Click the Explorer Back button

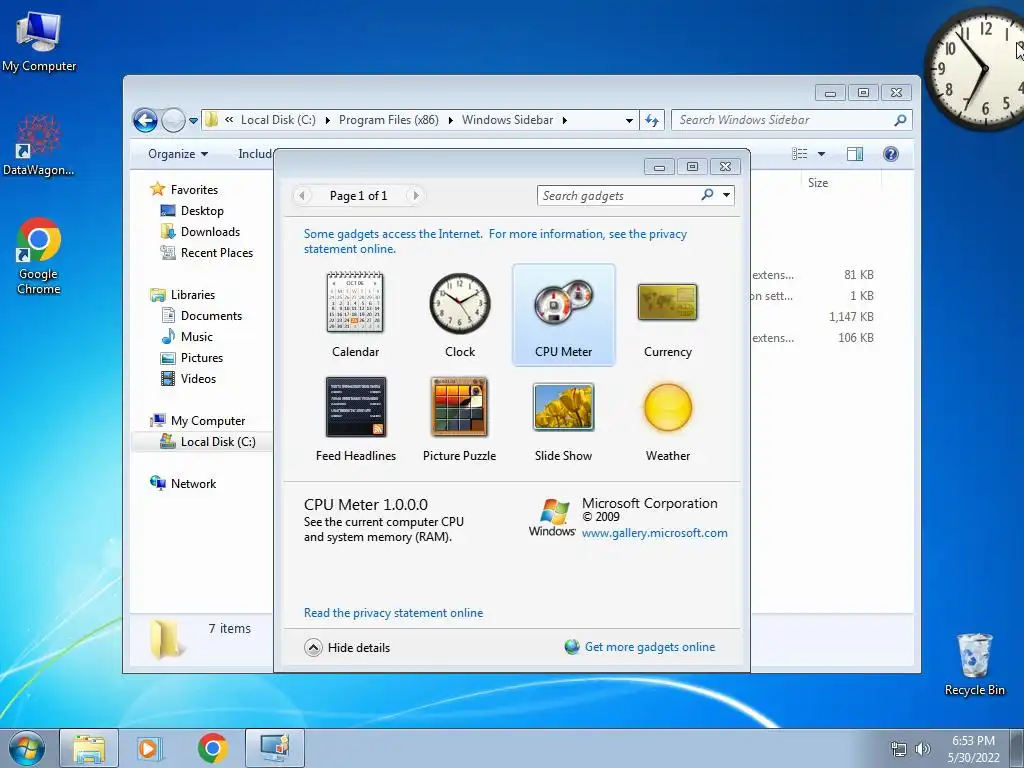(145, 120)
